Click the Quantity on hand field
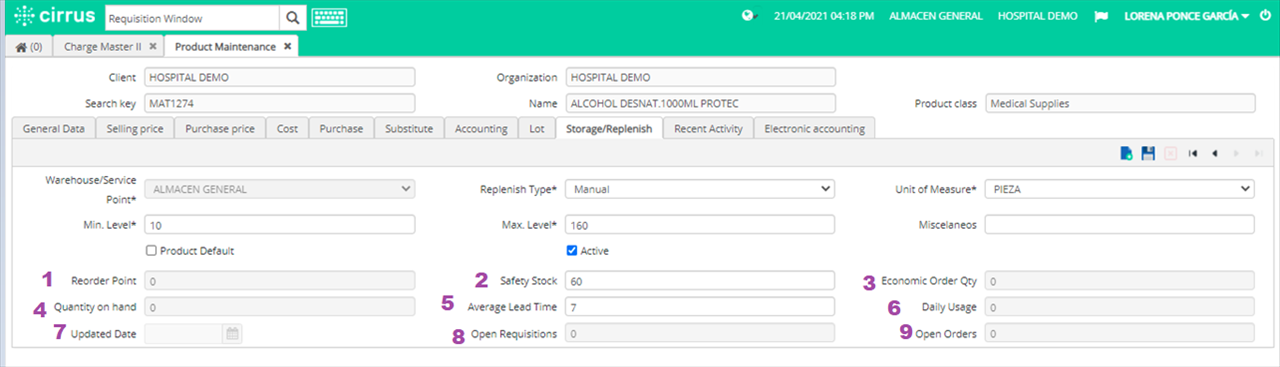The width and height of the screenshot is (1280, 367). [x=280, y=307]
